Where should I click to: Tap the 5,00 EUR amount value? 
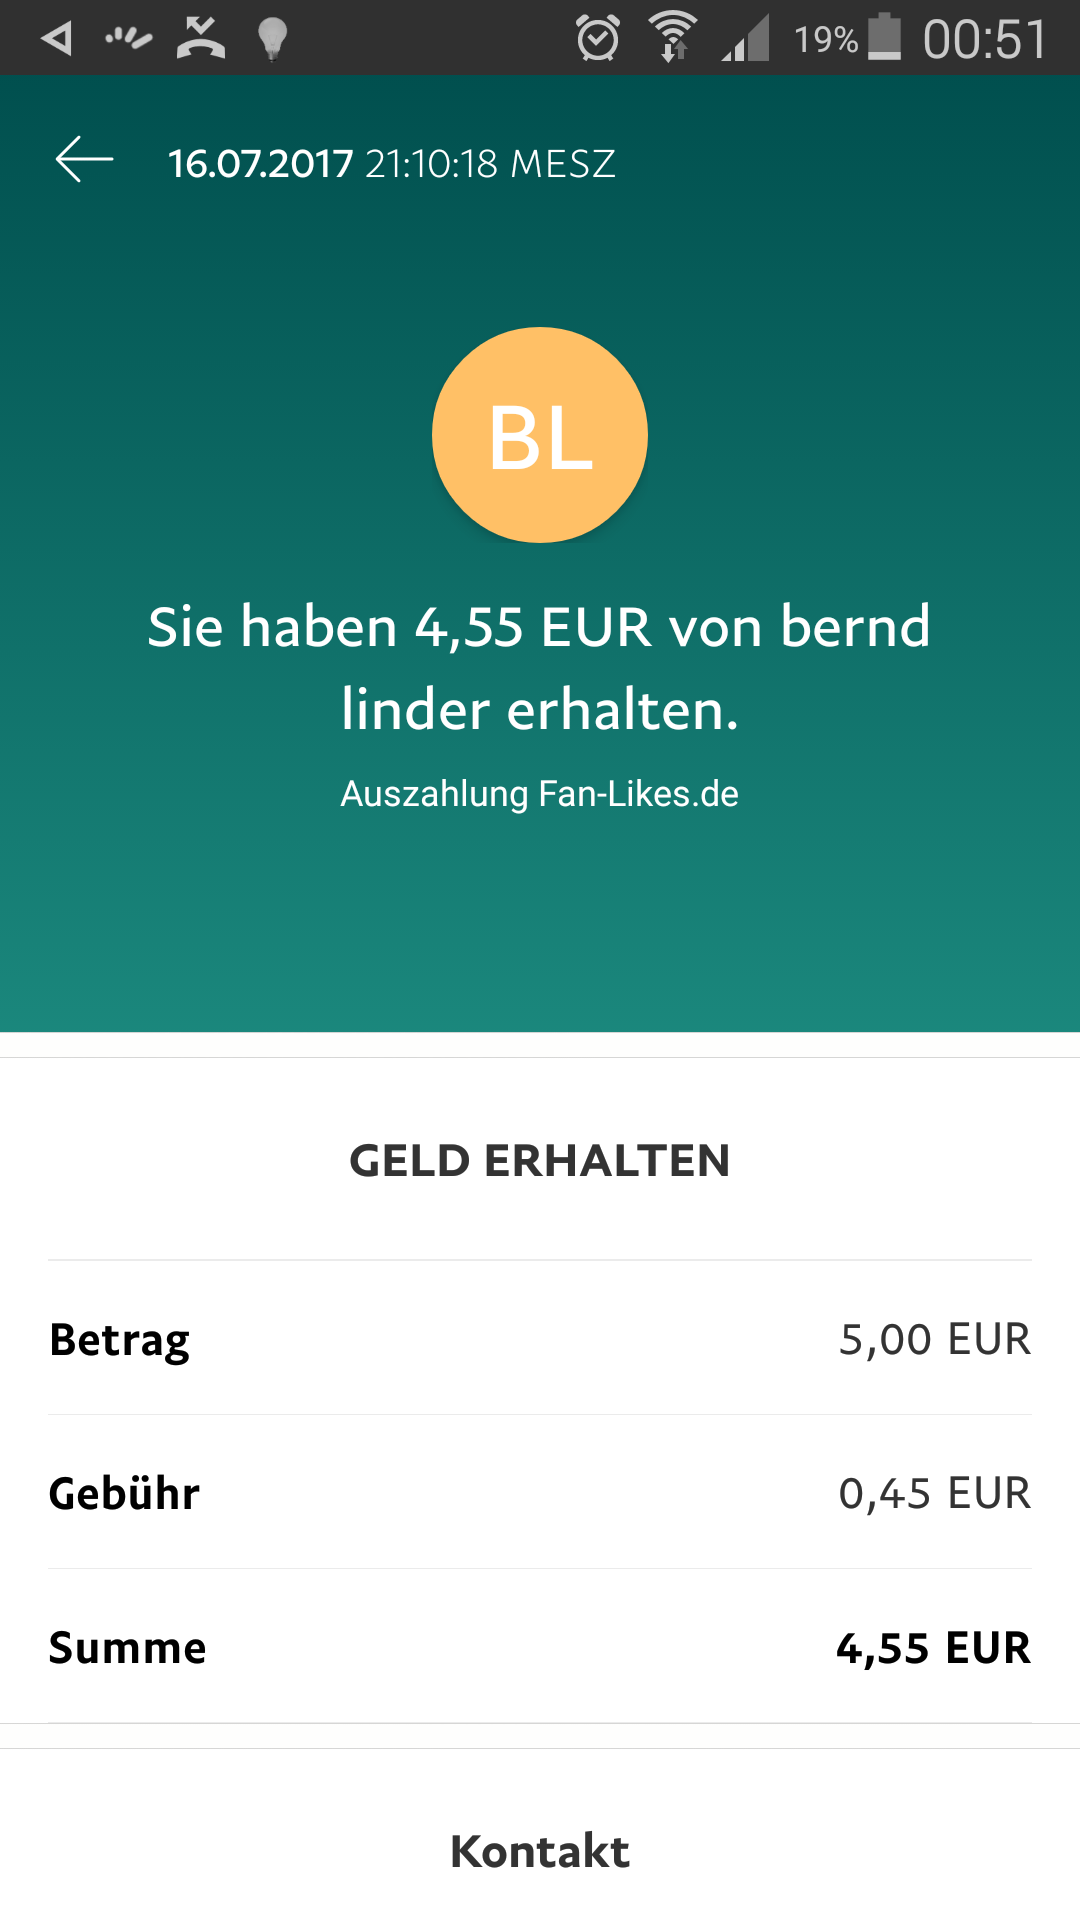pos(934,1339)
